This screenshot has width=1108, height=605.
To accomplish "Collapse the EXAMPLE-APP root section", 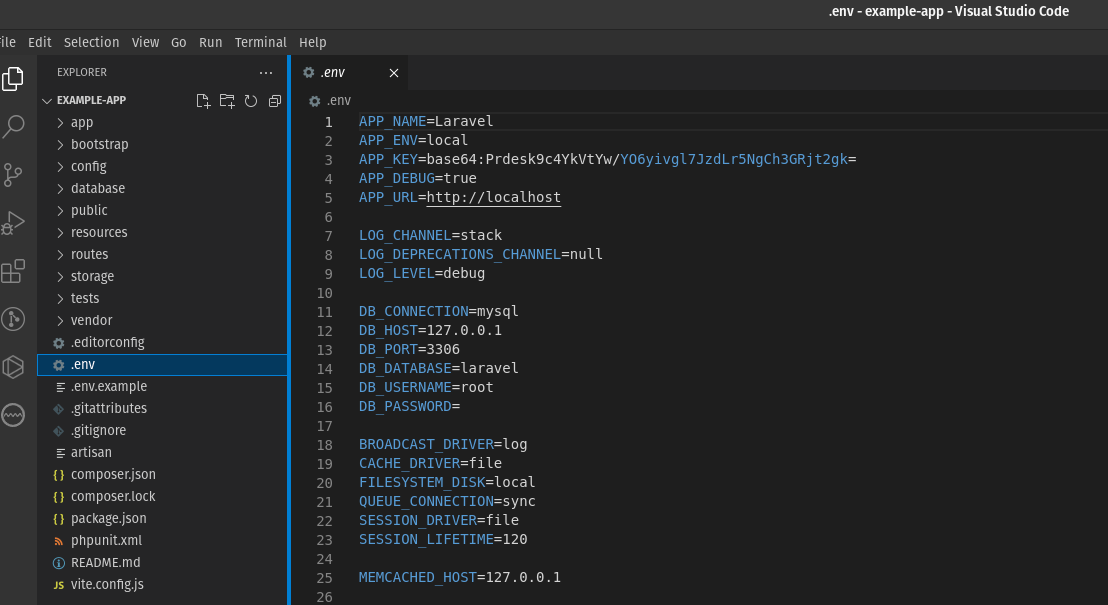I will tap(91, 100).
